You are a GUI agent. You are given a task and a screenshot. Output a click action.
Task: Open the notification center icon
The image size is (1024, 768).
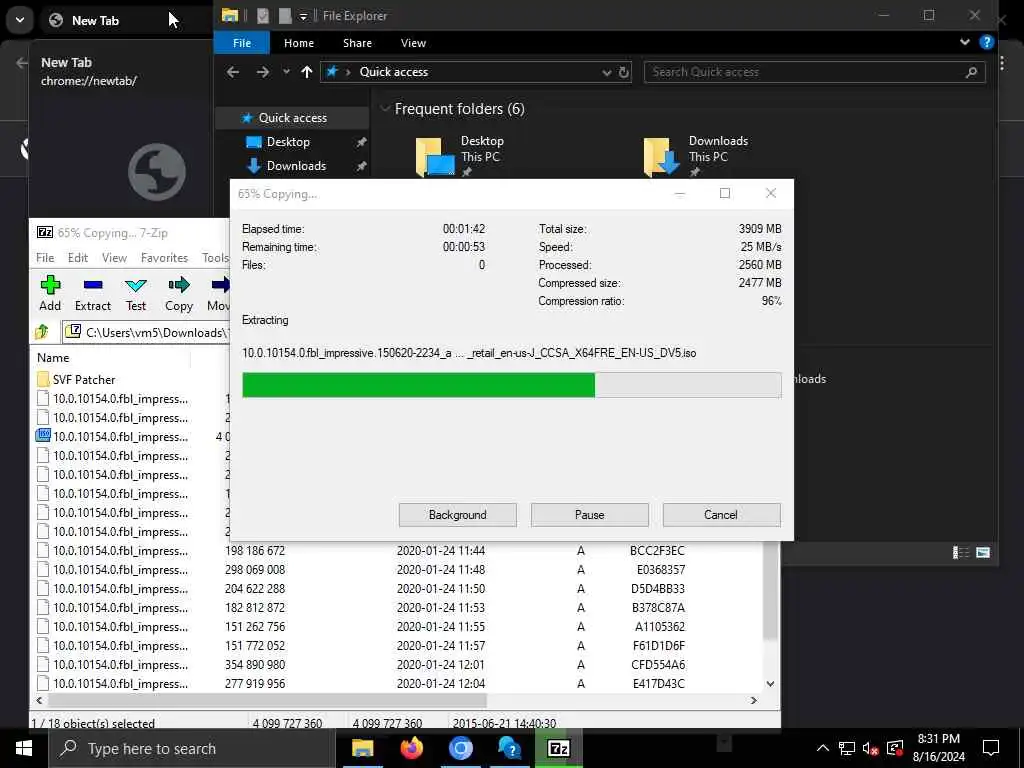pos(991,748)
